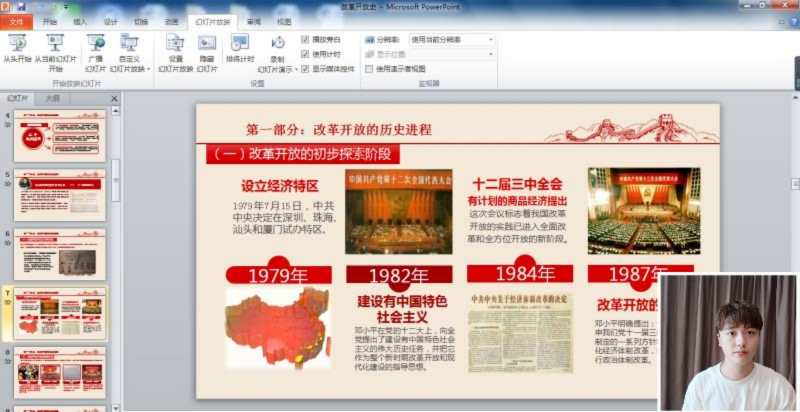Select slide 8 thumbnail
This screenshot has height=412, width=800.
point(60,373)
